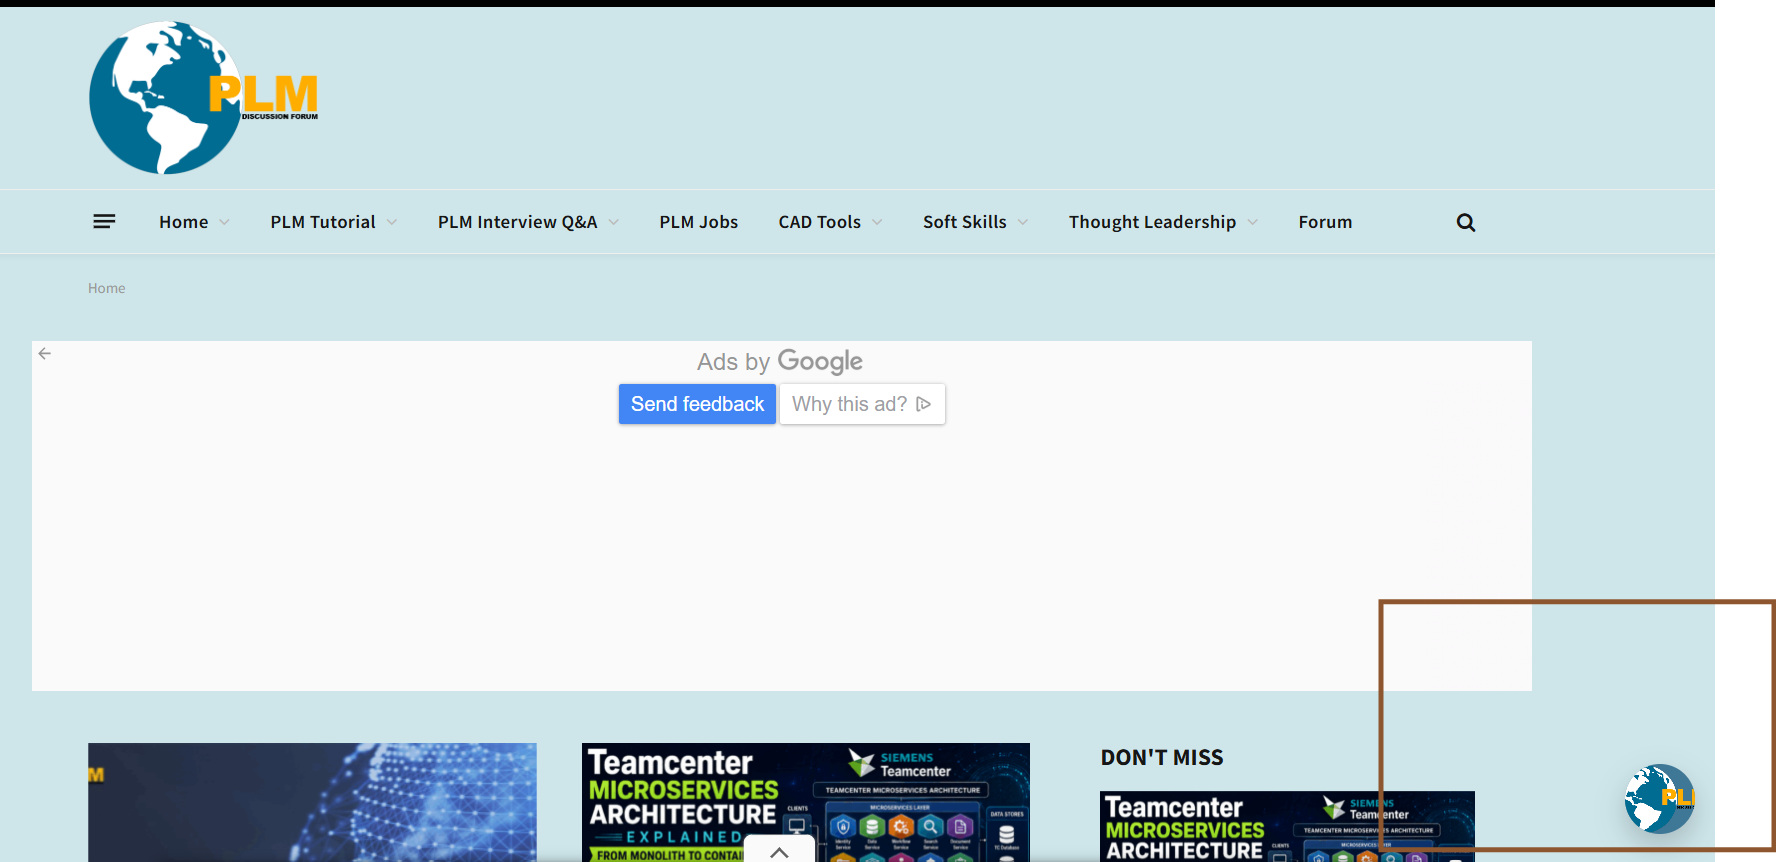Viewport: 1776px width, 862px height.
Task: Click the Why this ad? button
Action: (x=862, y=404)
